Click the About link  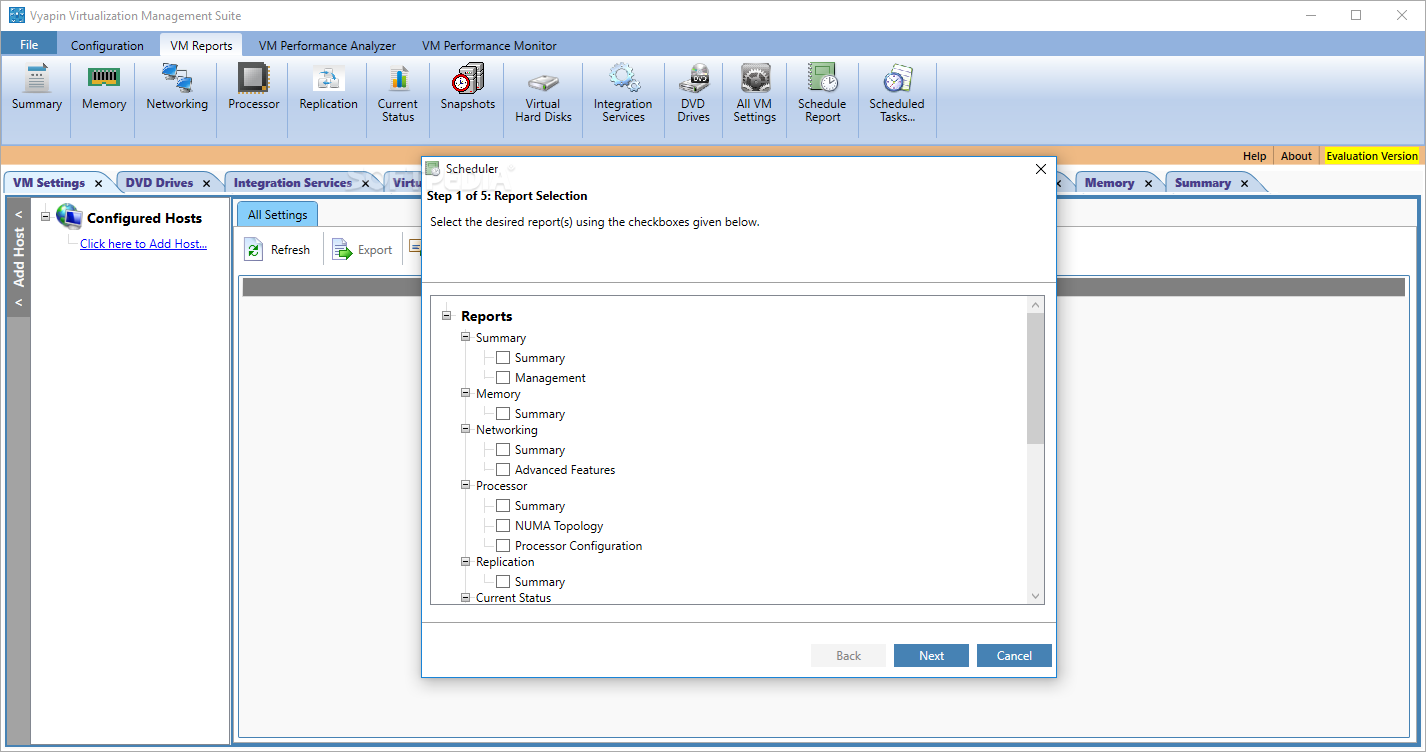click(1296, 156)
